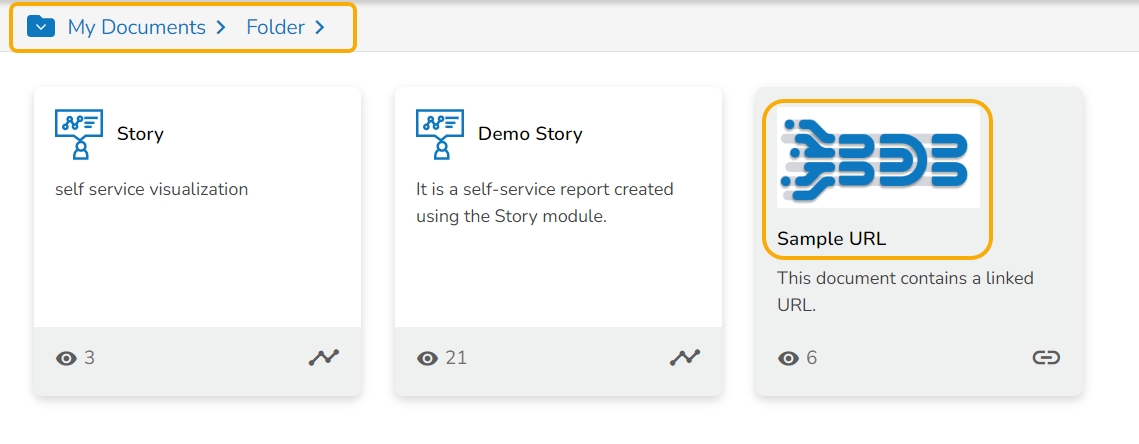Select the Sample URL document title
This screenshot has width=1139, height=444.
point(831,239)
